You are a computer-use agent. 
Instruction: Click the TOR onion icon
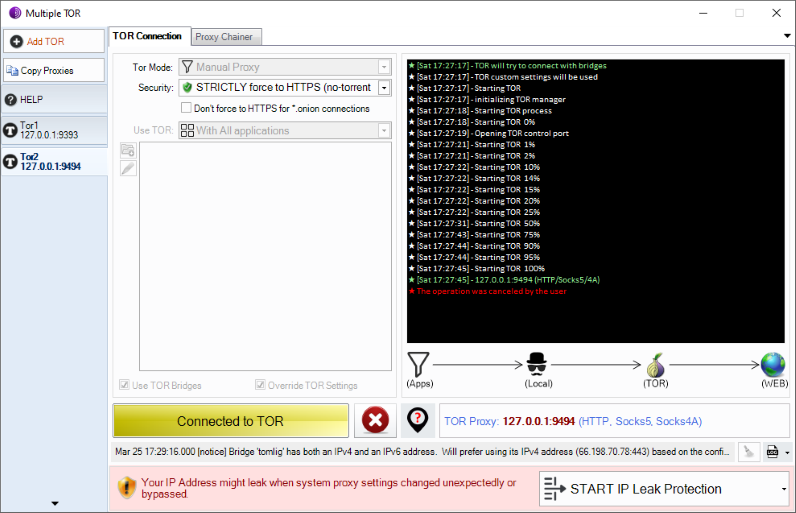coord(655,365)
